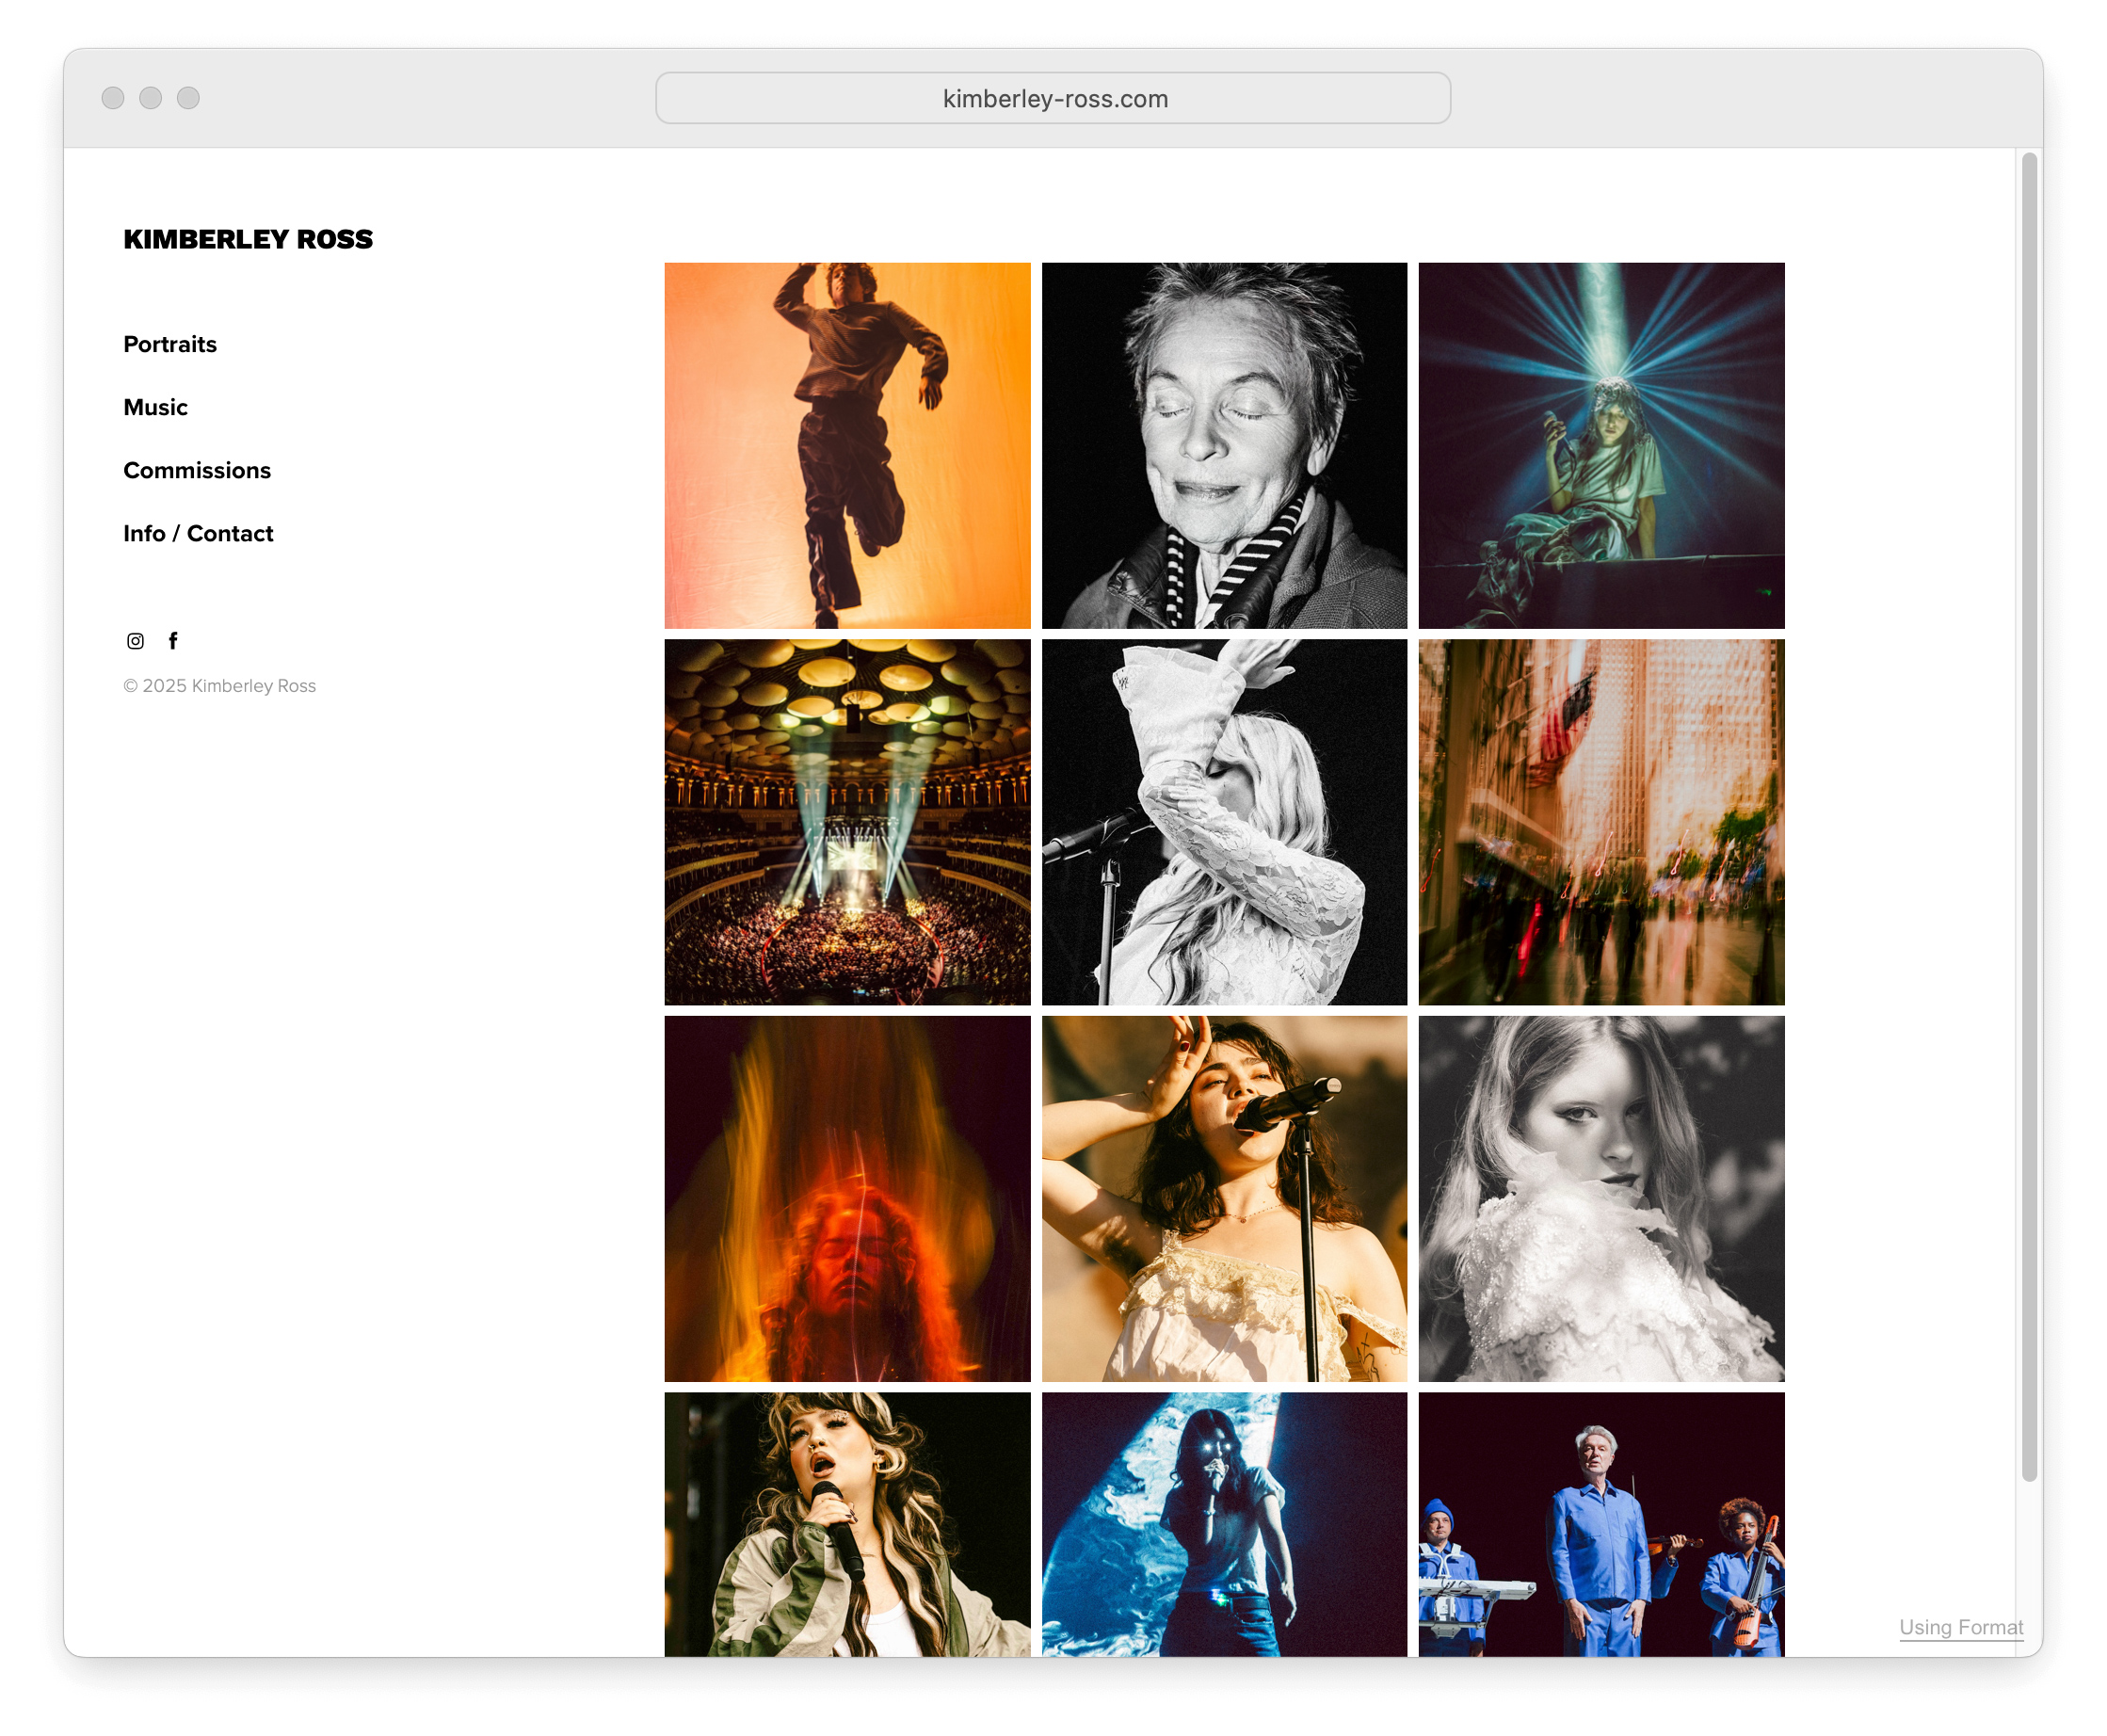Open singer in cream ruffled top photo

pos(1223,1198)
